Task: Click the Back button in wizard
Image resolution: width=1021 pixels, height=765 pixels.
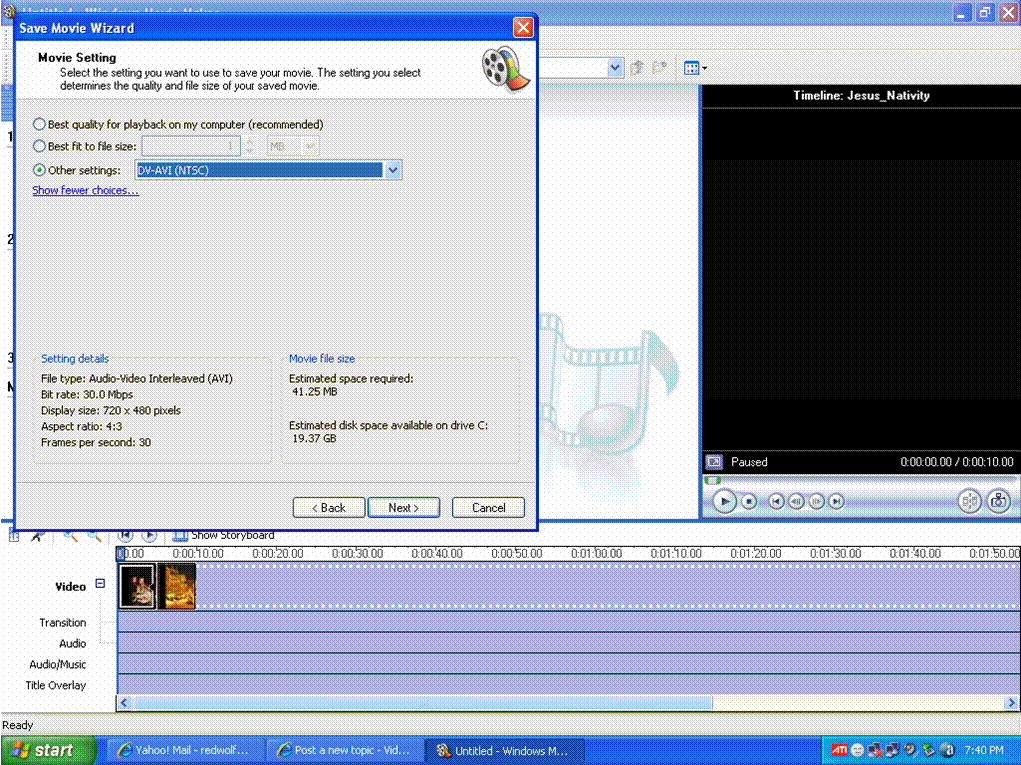Action: pyautogui.click(x=329, y=508)
